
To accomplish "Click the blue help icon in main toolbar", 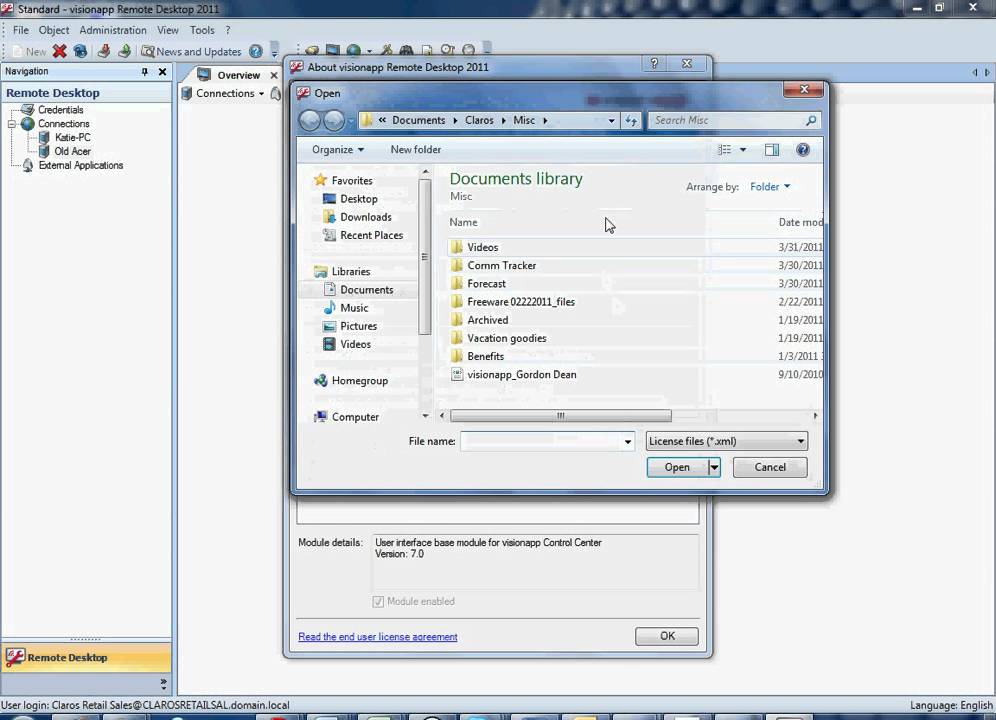I will click(255, 51).
